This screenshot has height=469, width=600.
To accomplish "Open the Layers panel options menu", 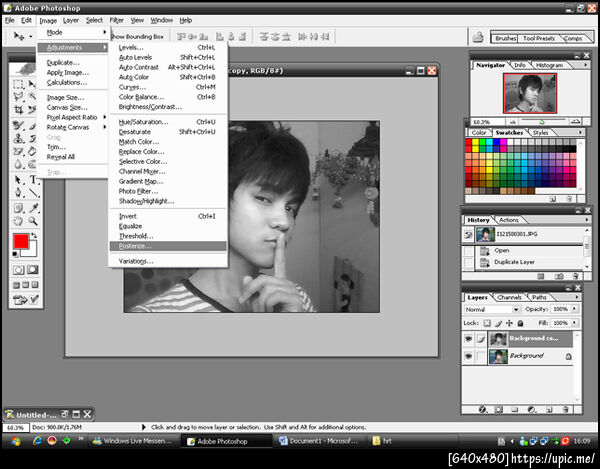I will coord(577,297).
